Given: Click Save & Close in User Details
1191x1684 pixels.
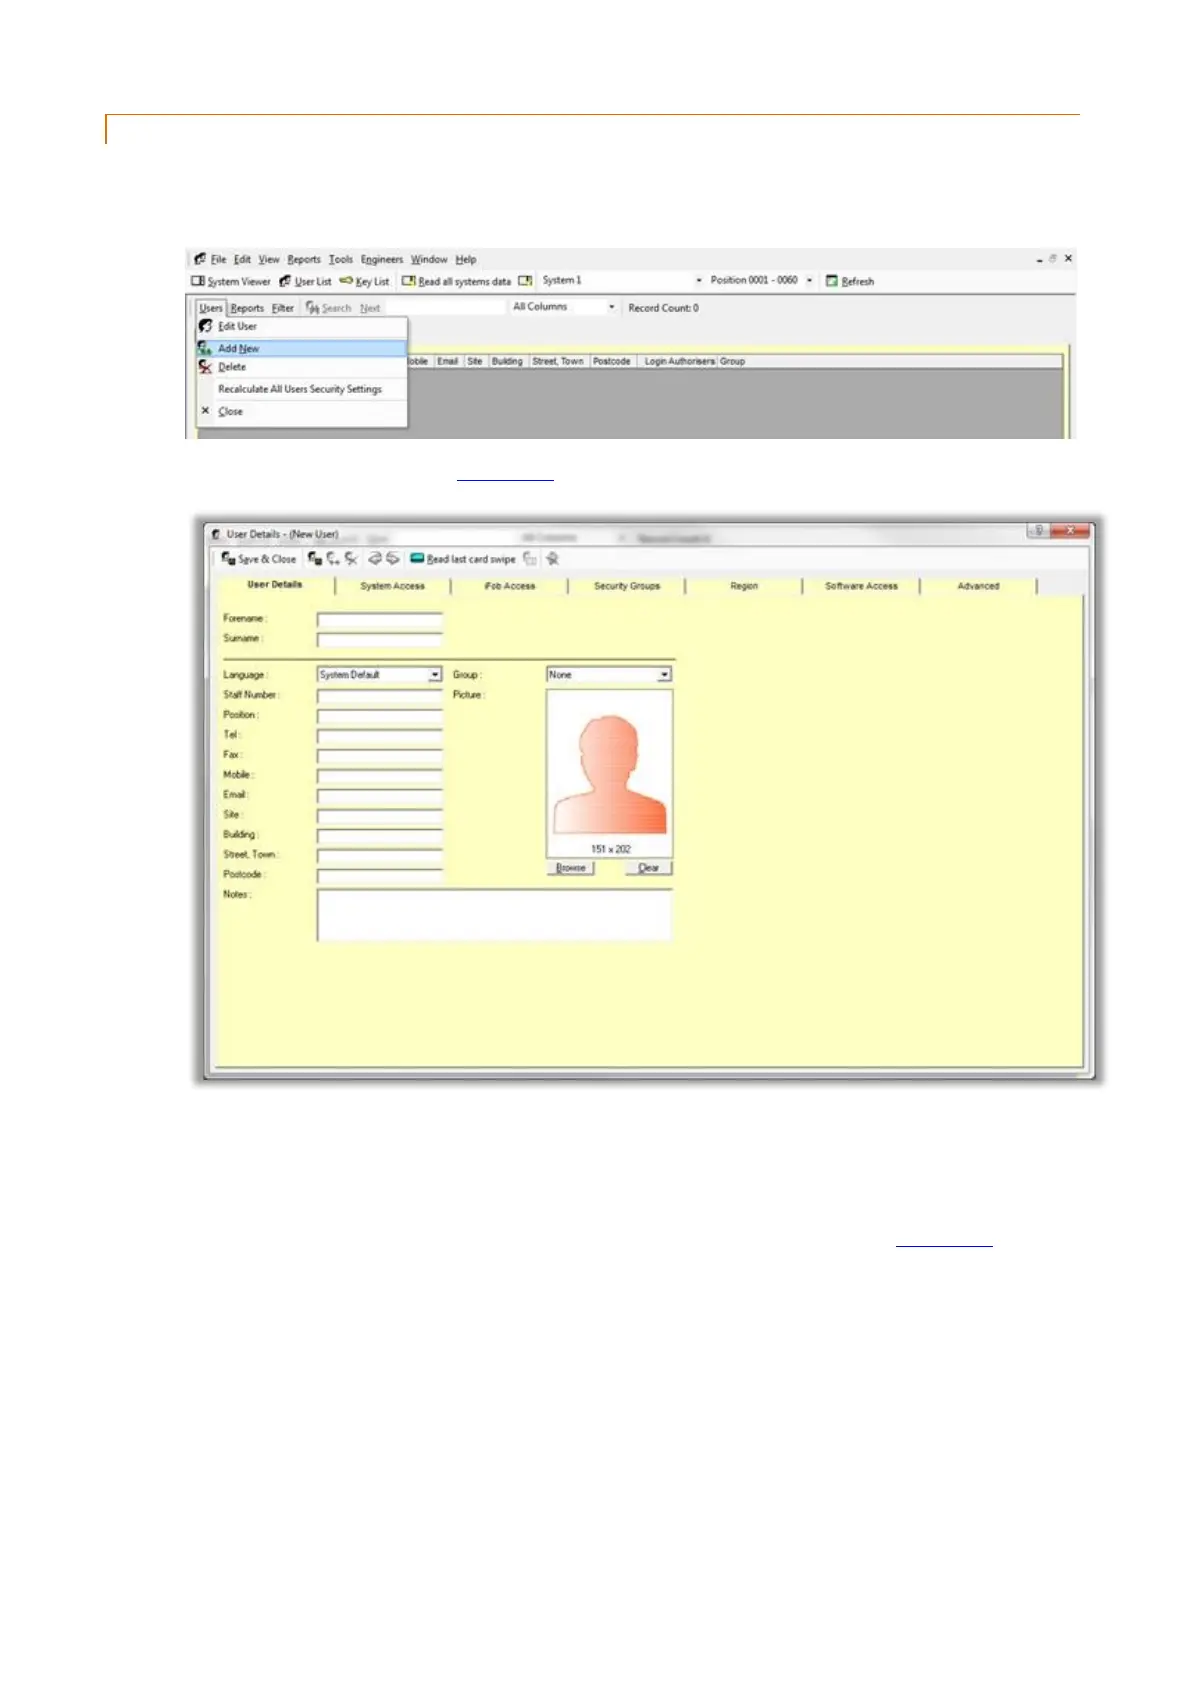Looking at the screenshot, I should coord(259,559).
